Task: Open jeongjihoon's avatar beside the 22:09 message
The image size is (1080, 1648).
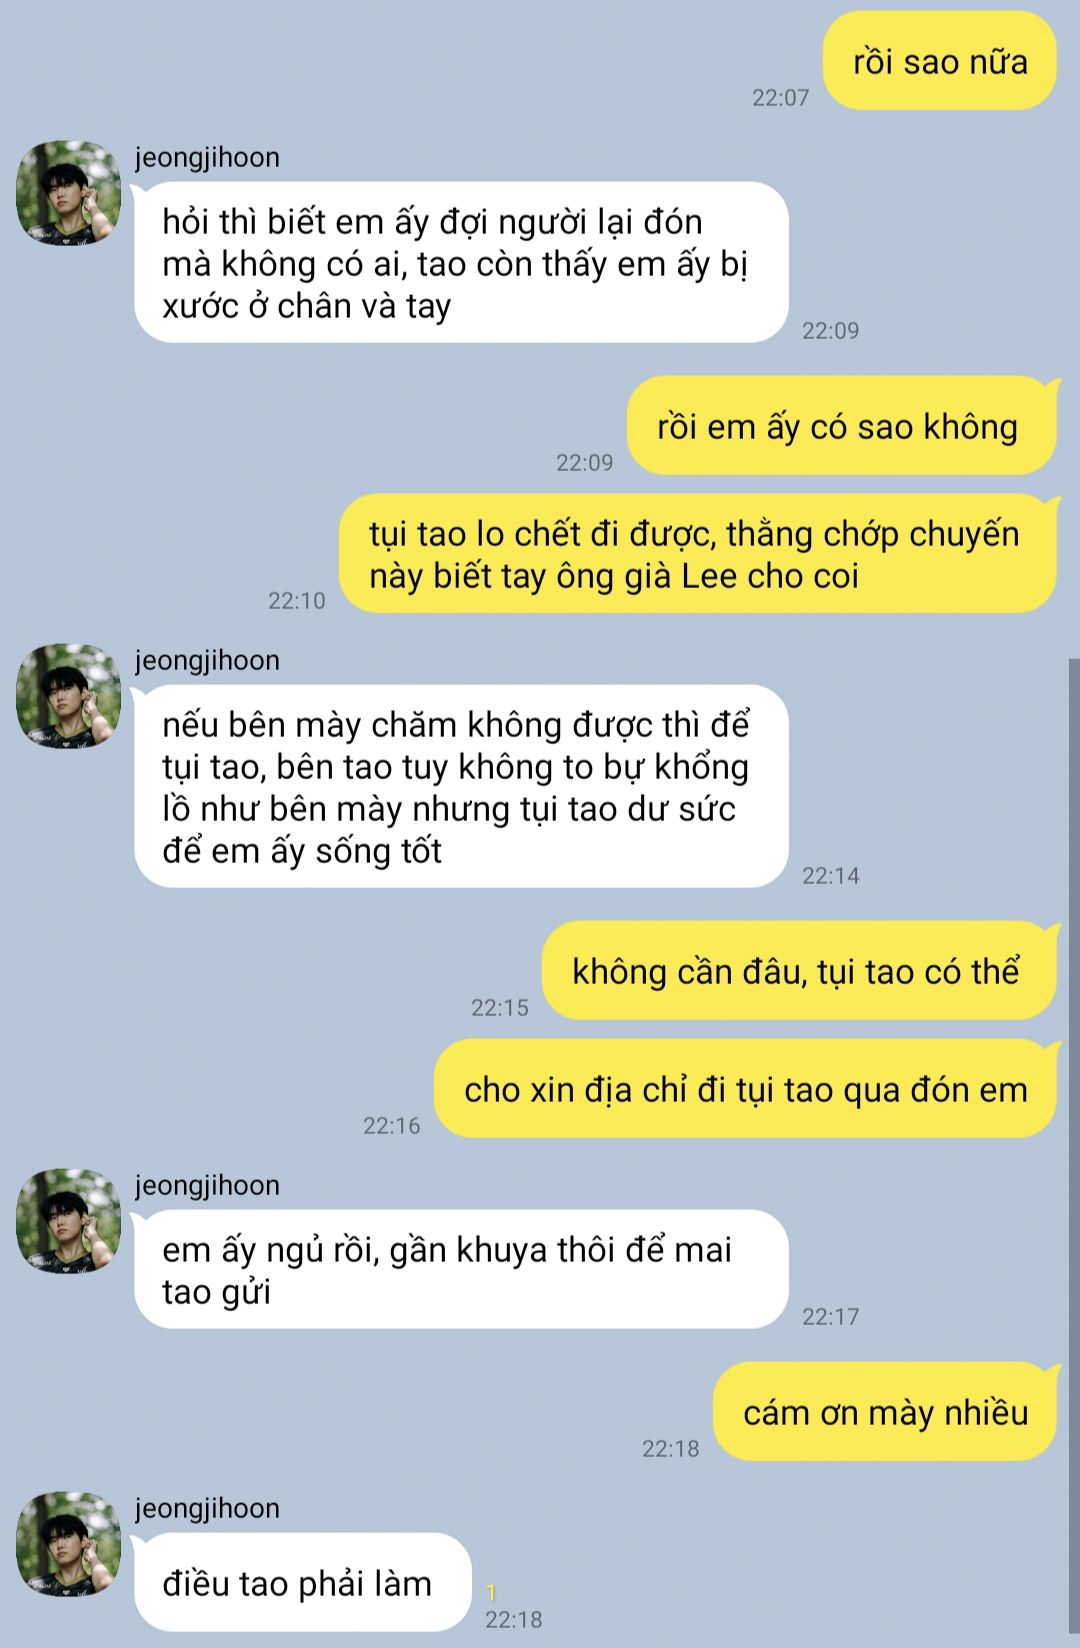Action: [x=68, y=192]
